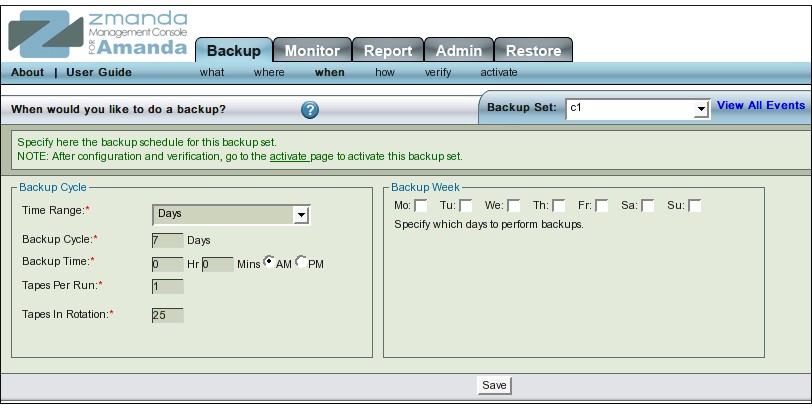812x409 pixels.
Task: Check the Sunday backup checkbox
Action: click(x=694, y=206)
